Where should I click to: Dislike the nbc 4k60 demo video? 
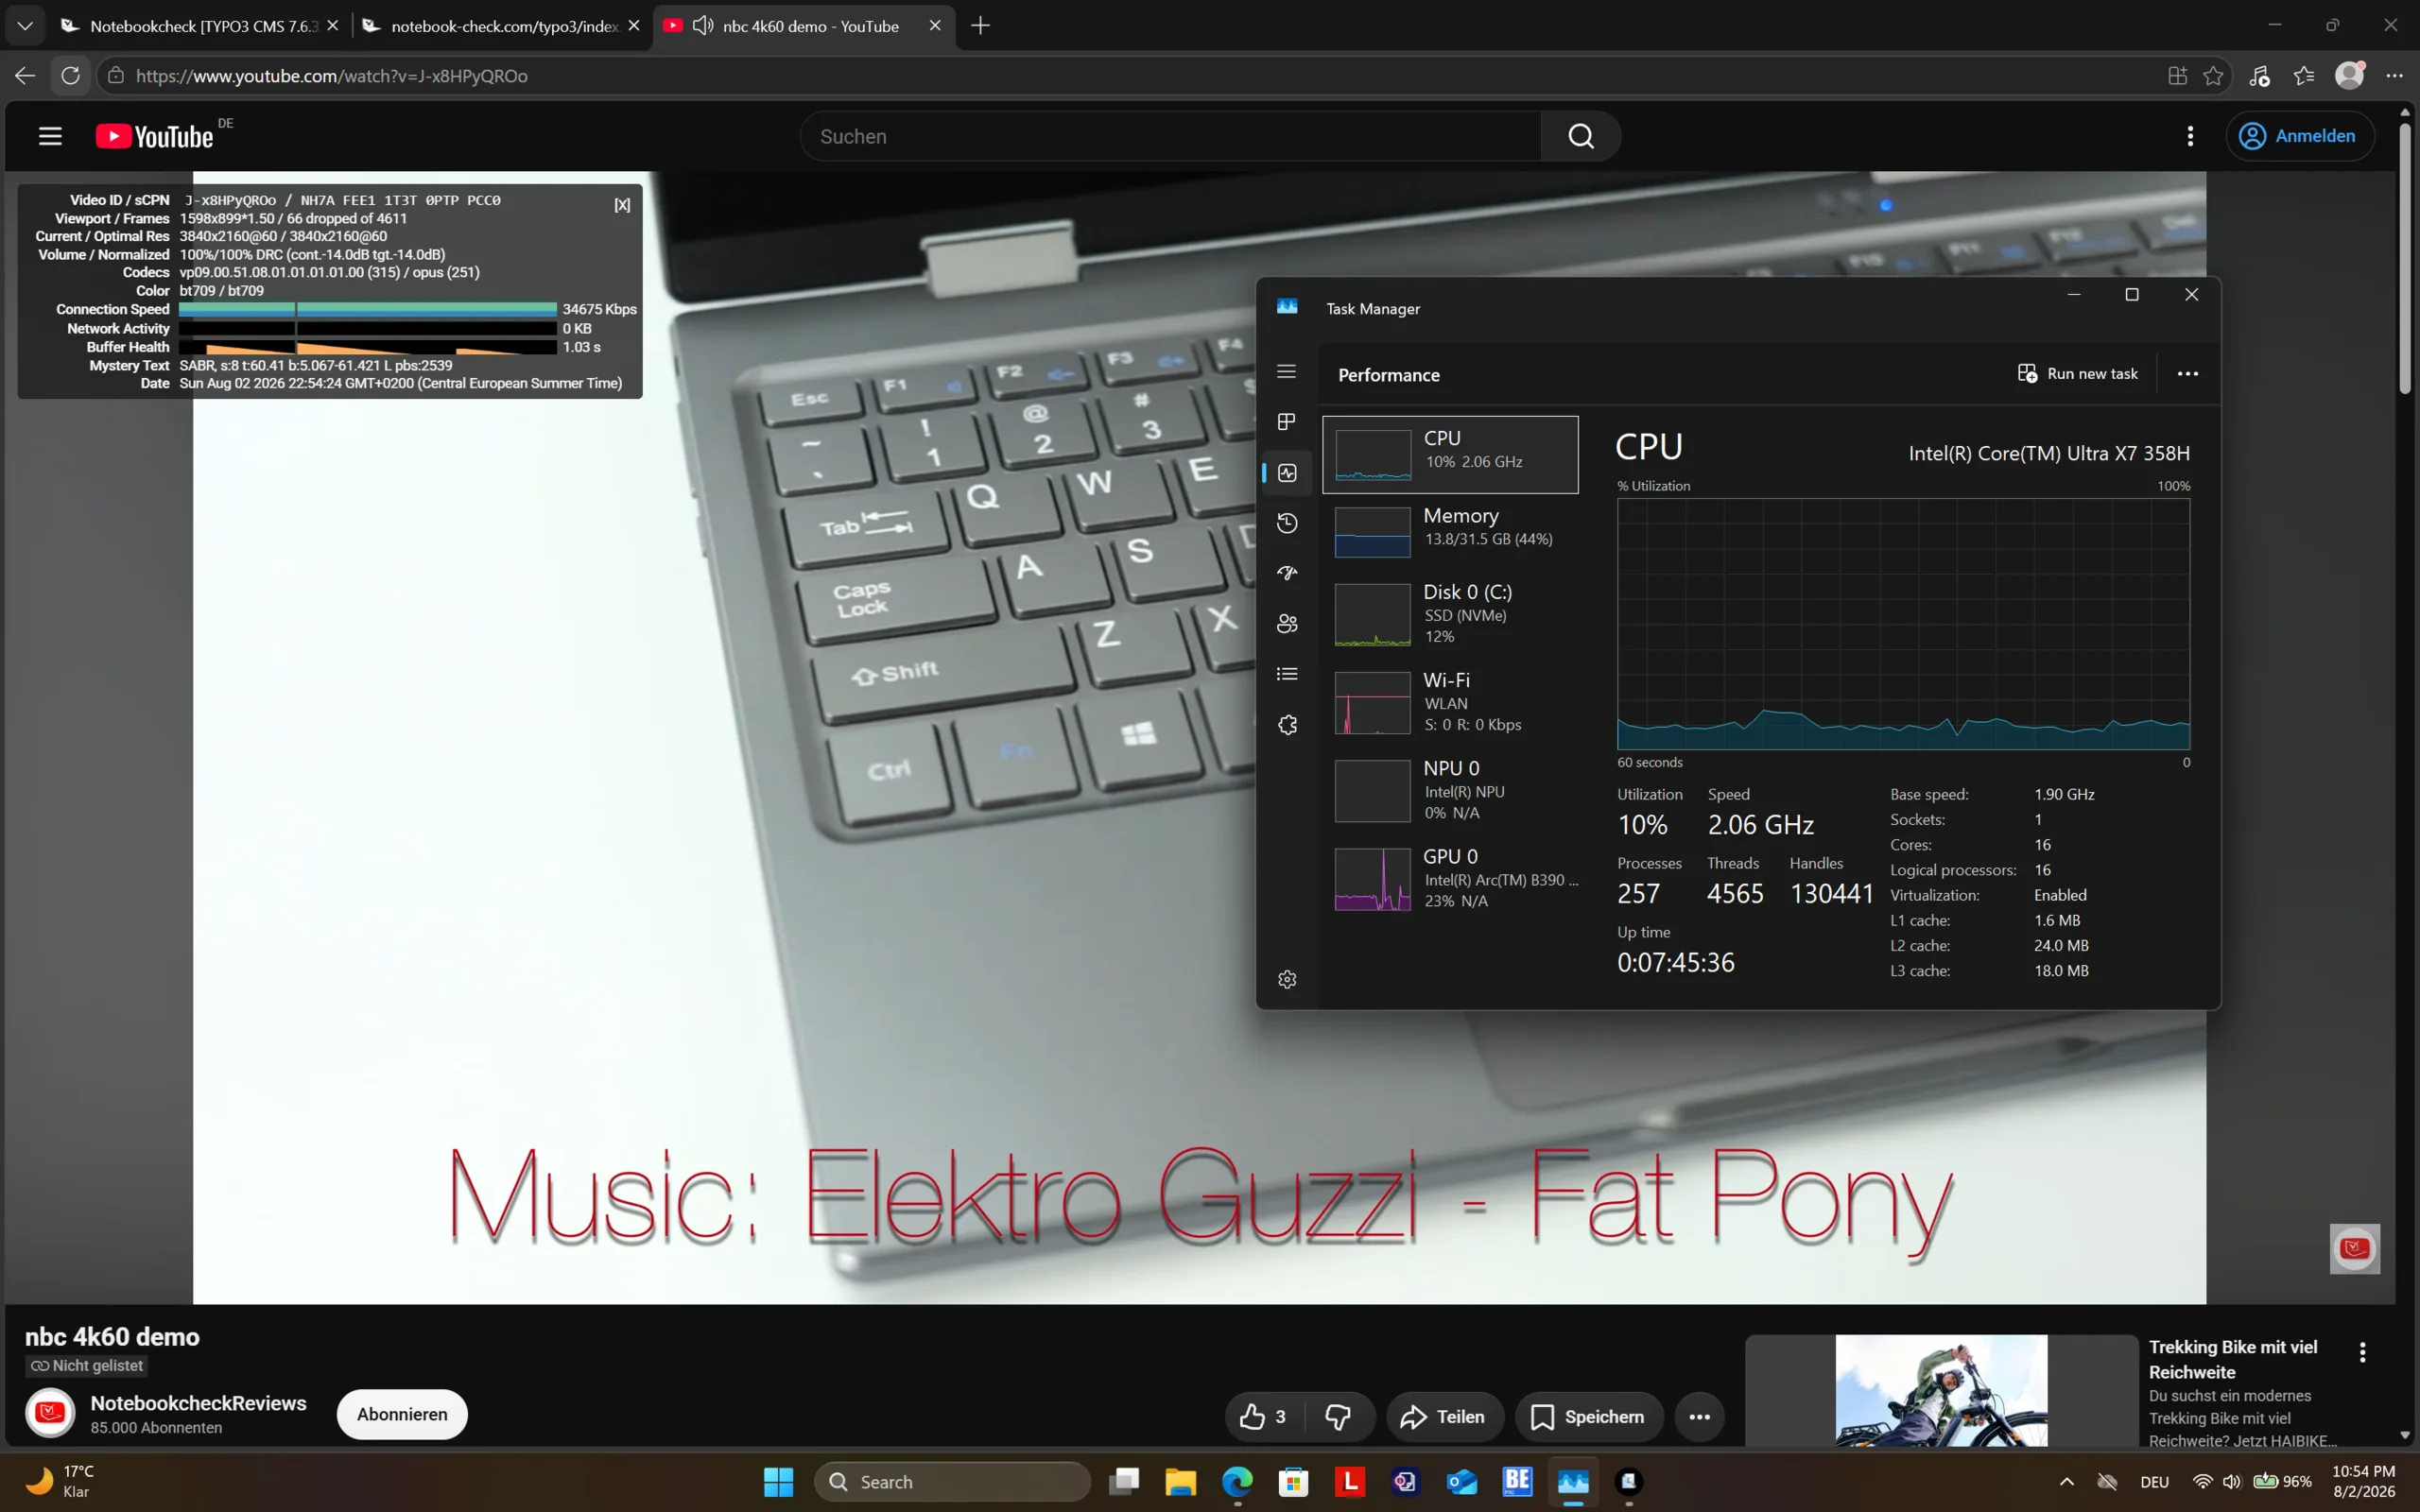pyautogui.click(x=1338, y=1416)
